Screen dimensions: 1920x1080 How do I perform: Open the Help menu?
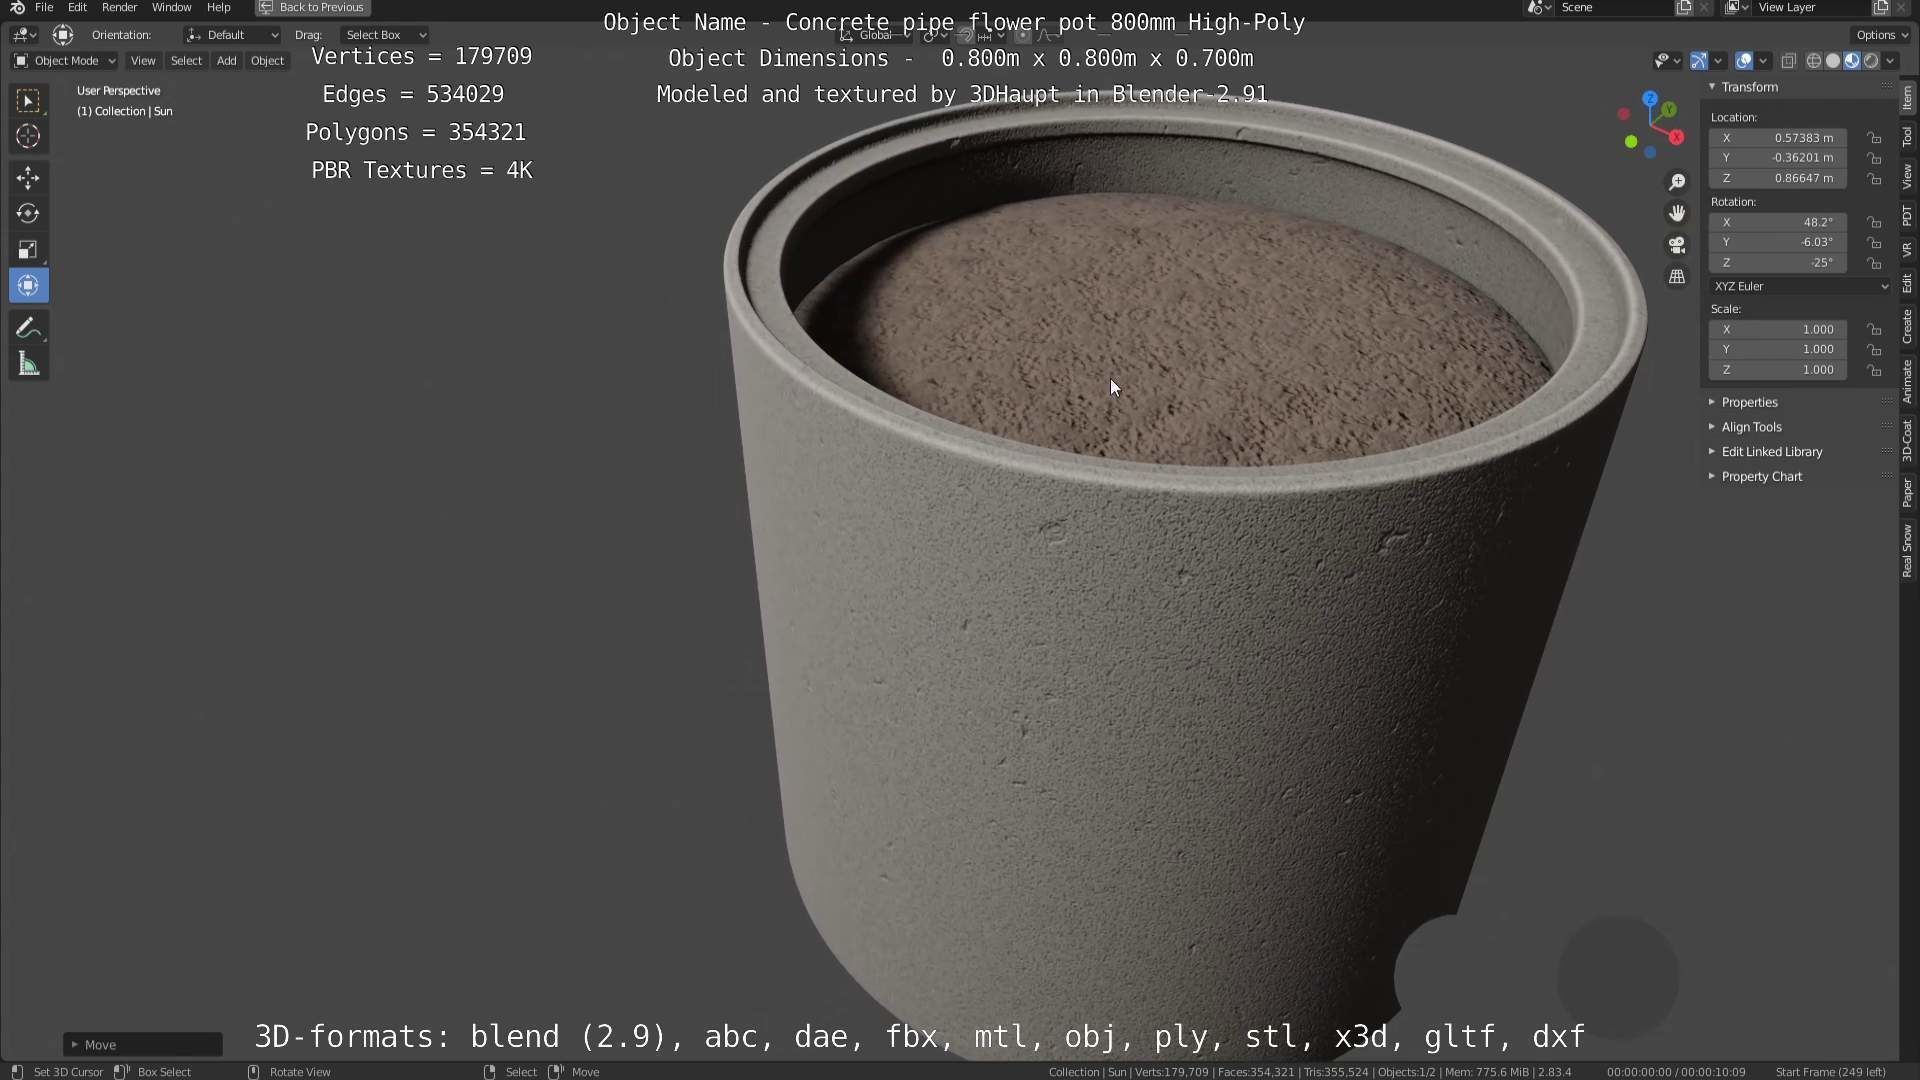pos(218,7)
